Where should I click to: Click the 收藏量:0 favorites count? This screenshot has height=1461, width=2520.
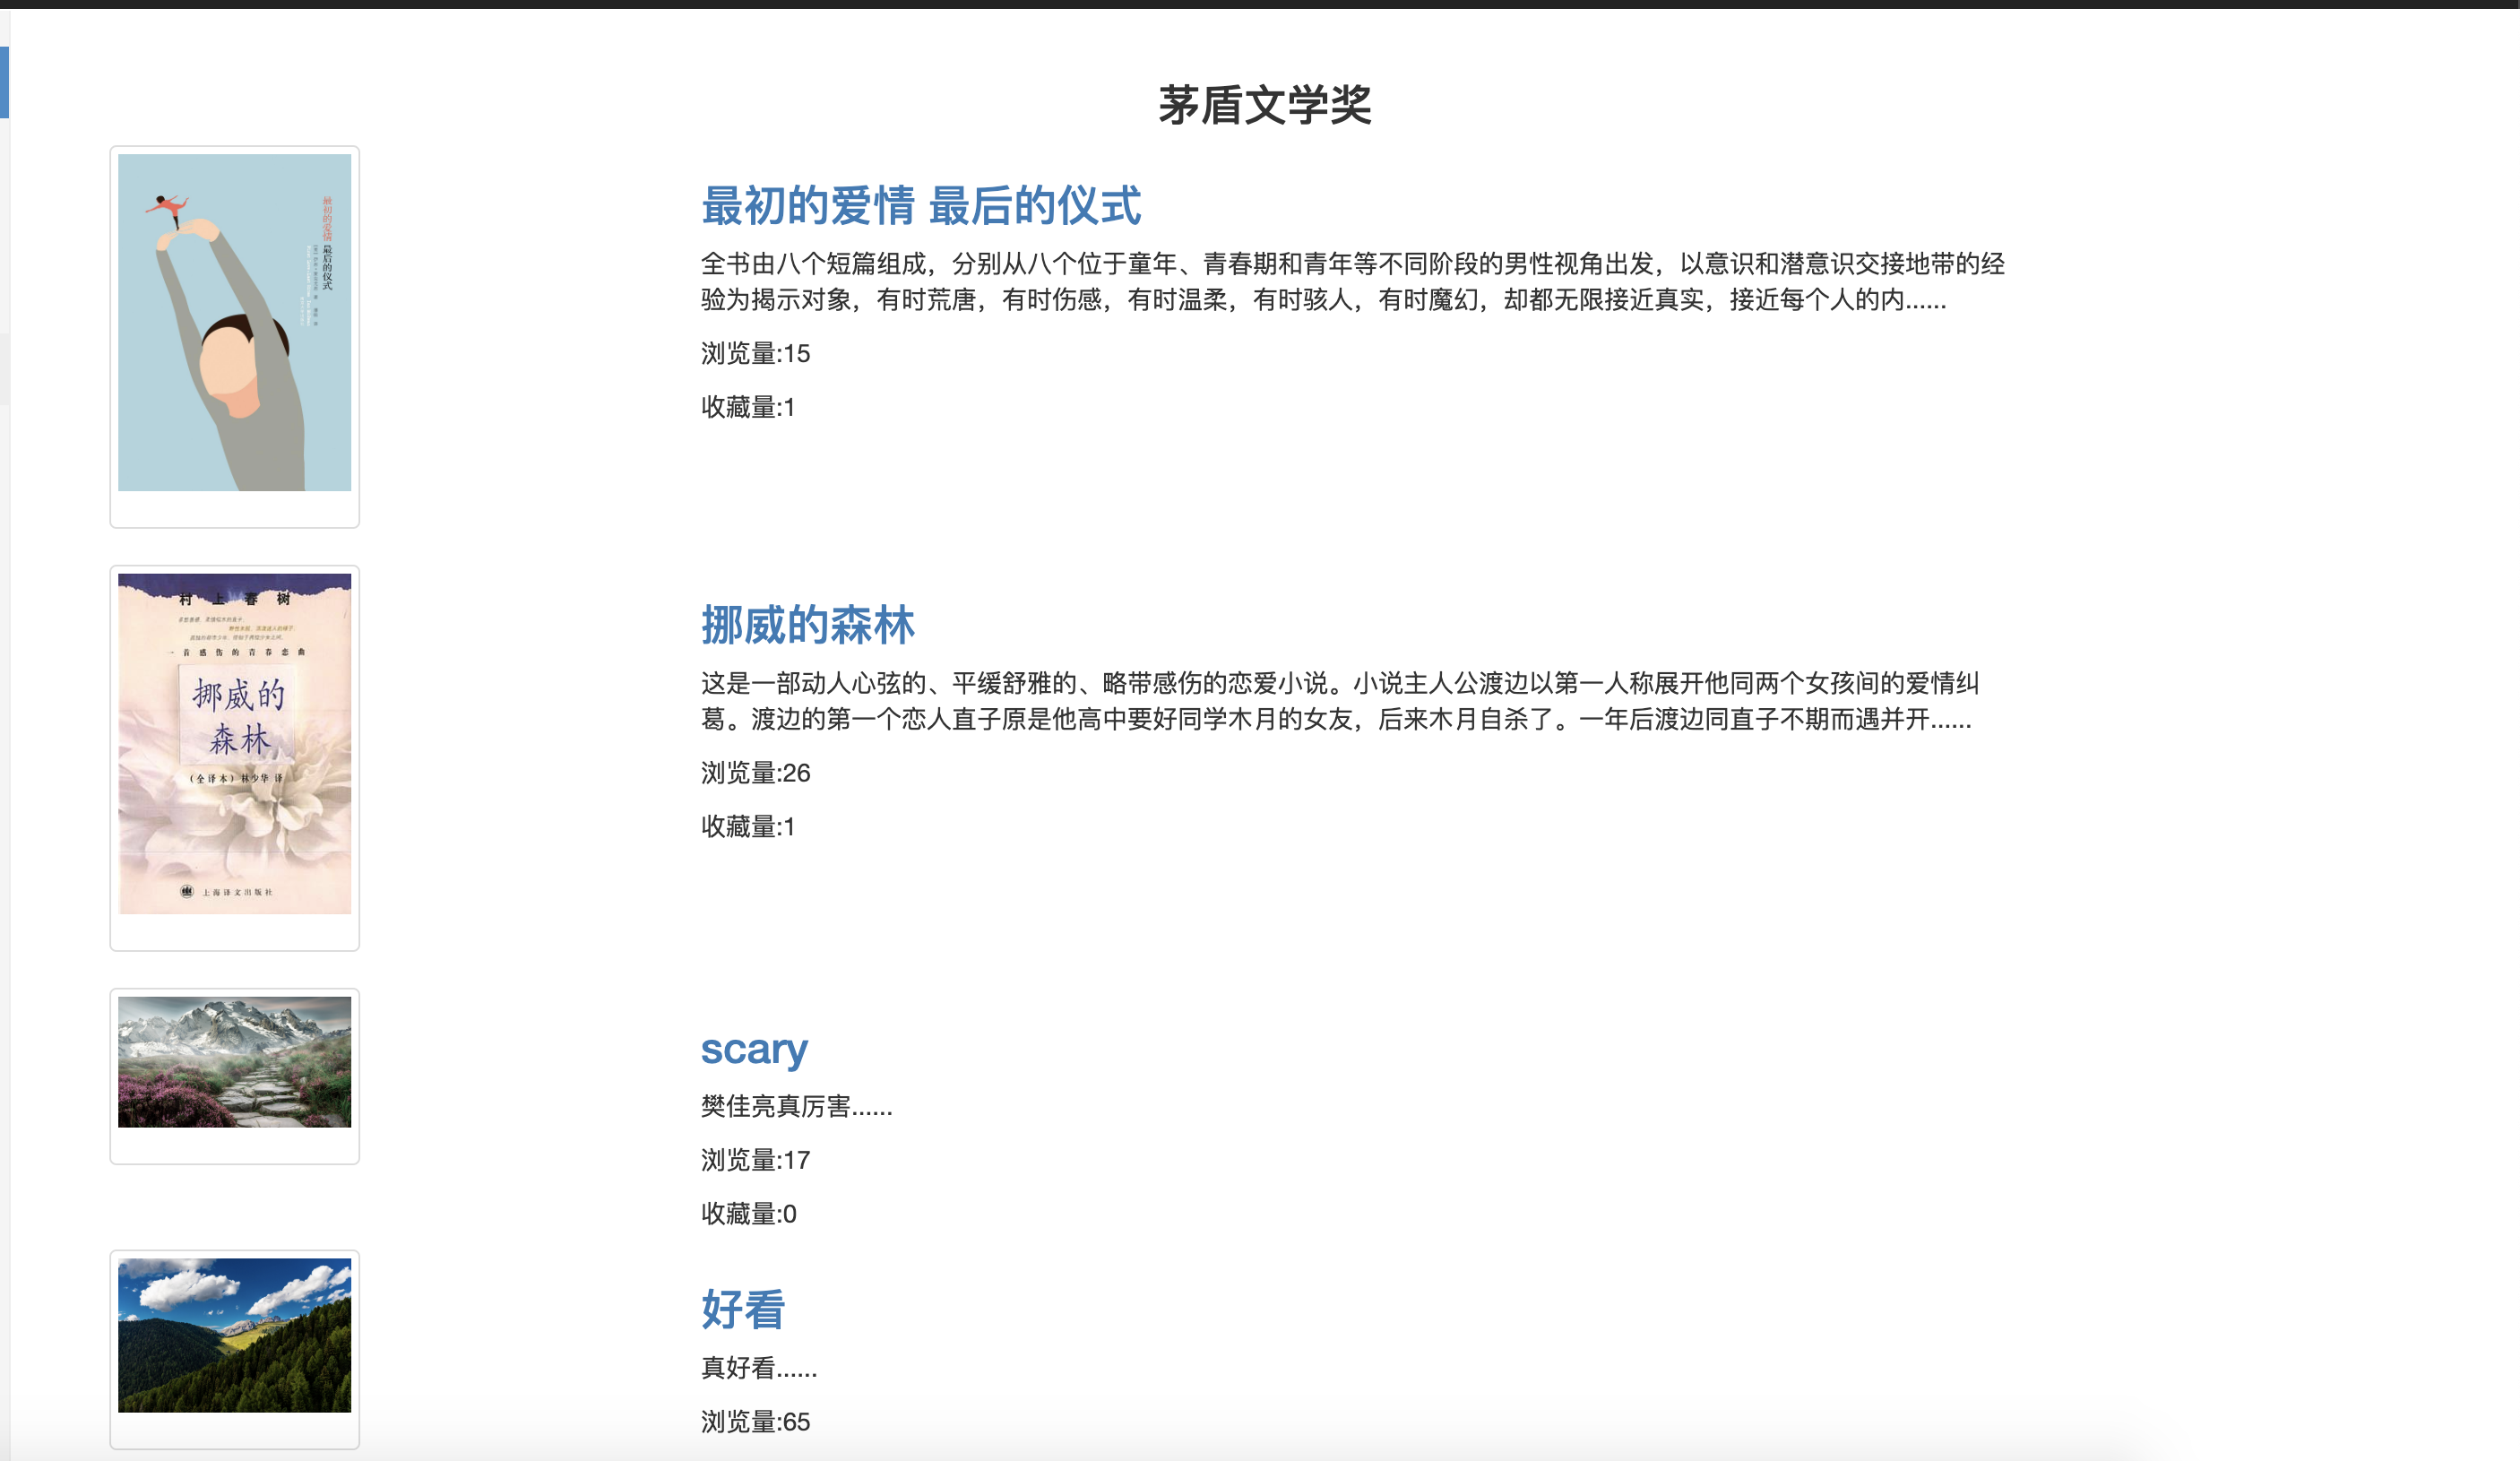tap(748, 1214)
